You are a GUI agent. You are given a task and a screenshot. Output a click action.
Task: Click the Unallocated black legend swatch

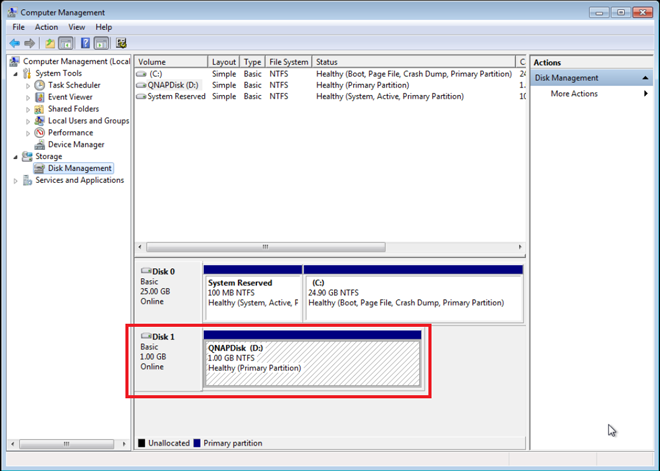click(141, 443)
